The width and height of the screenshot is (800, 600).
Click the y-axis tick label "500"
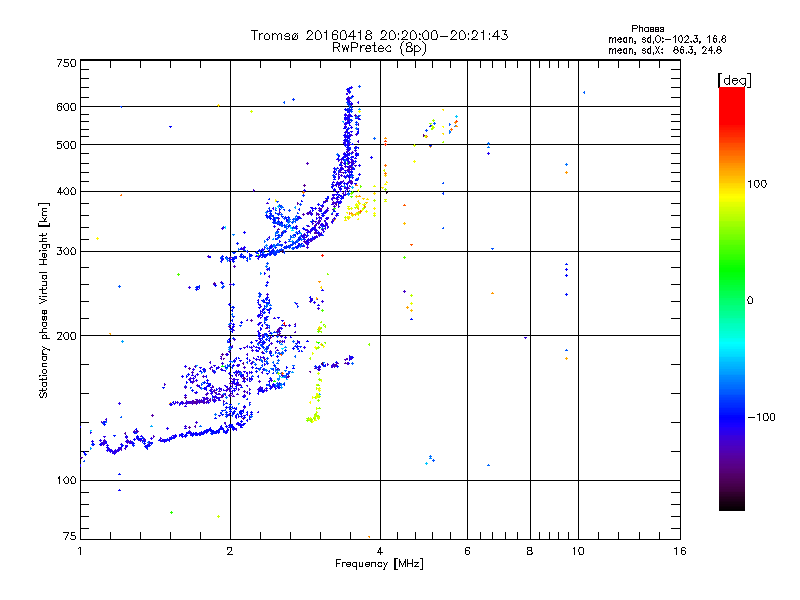coord(66,145)
